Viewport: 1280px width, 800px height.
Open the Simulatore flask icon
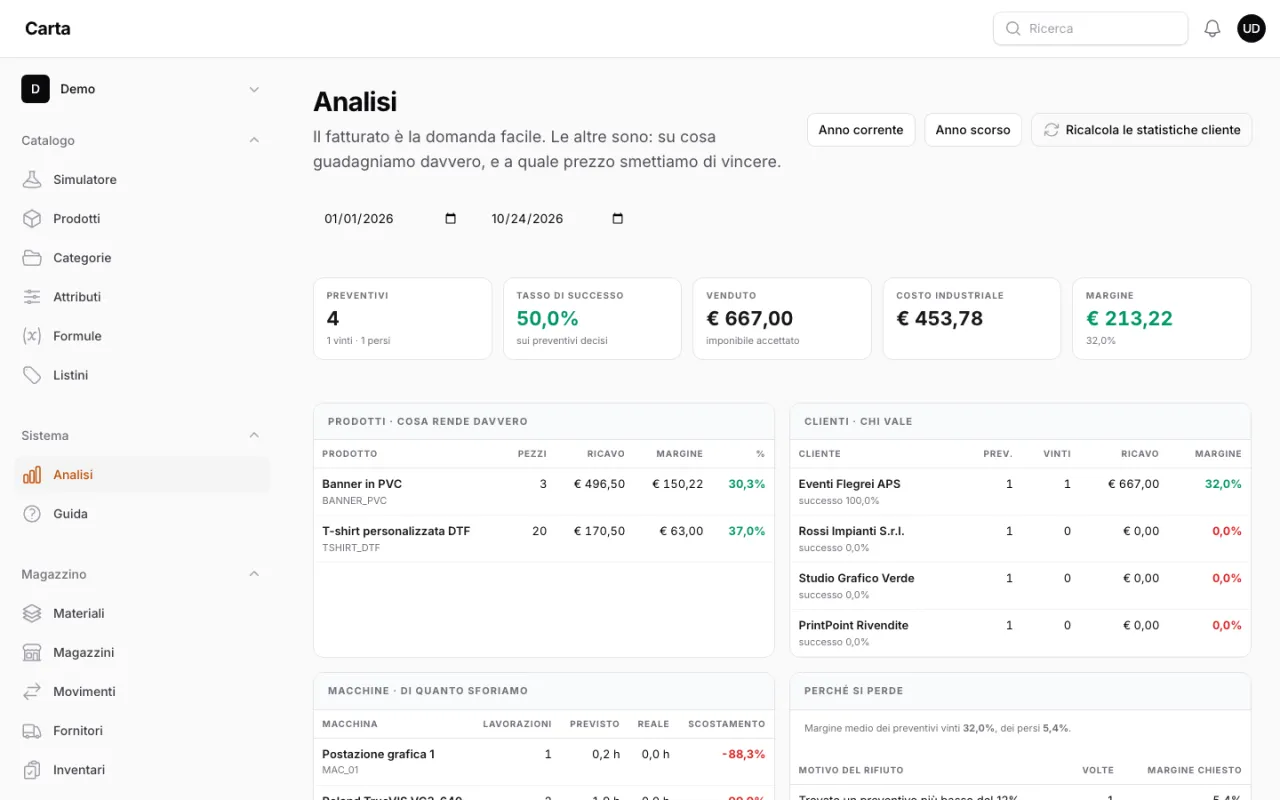[x=32, y=180]
